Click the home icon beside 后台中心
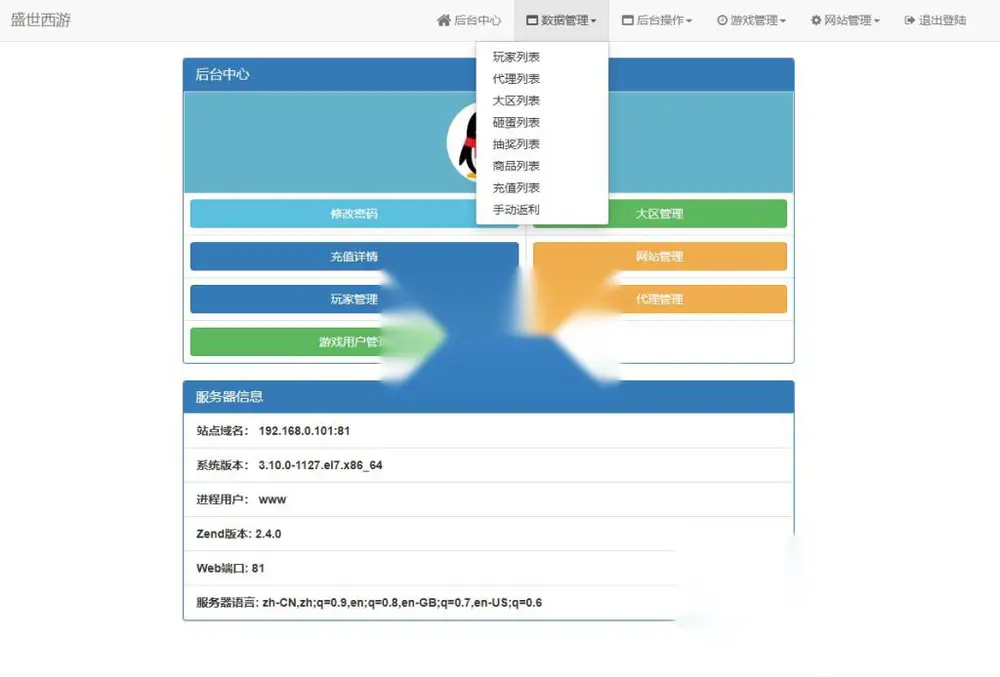 pyautogui.click(x=444, y=20)
